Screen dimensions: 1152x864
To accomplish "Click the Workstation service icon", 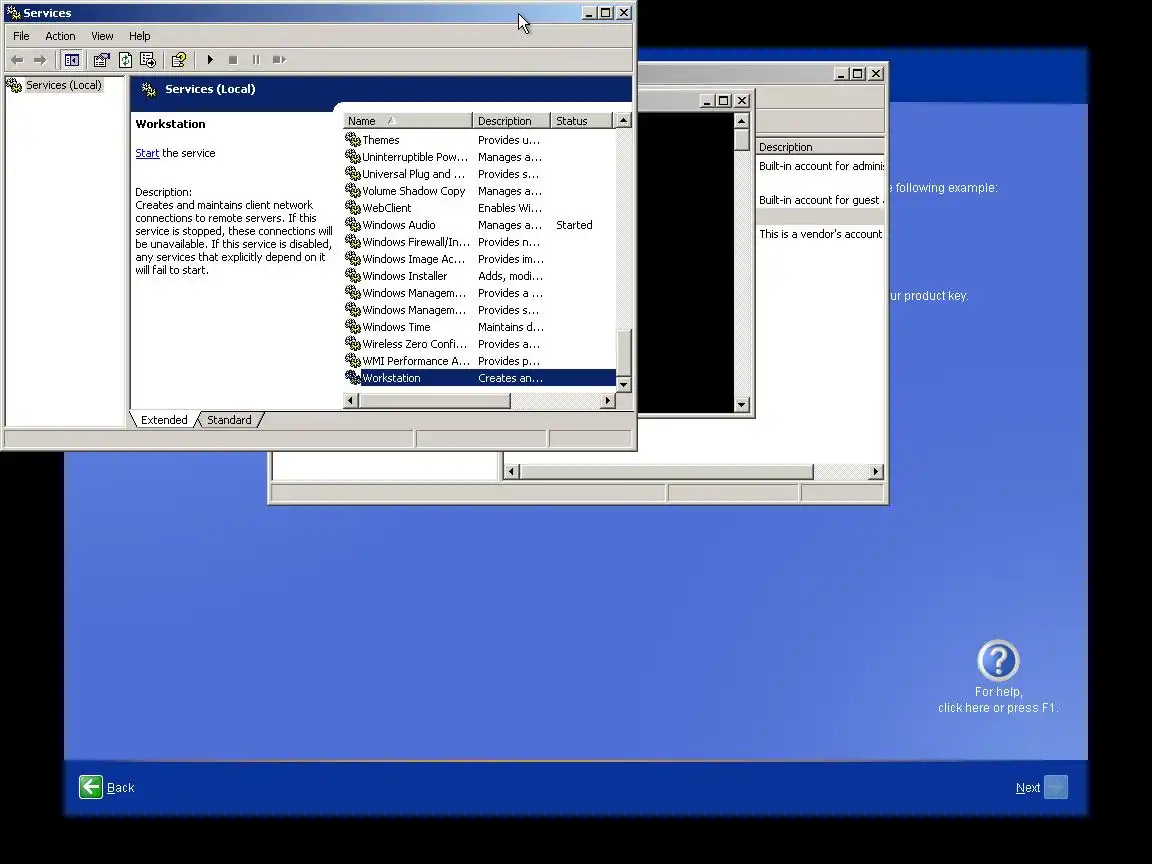I will coord(353,378).
